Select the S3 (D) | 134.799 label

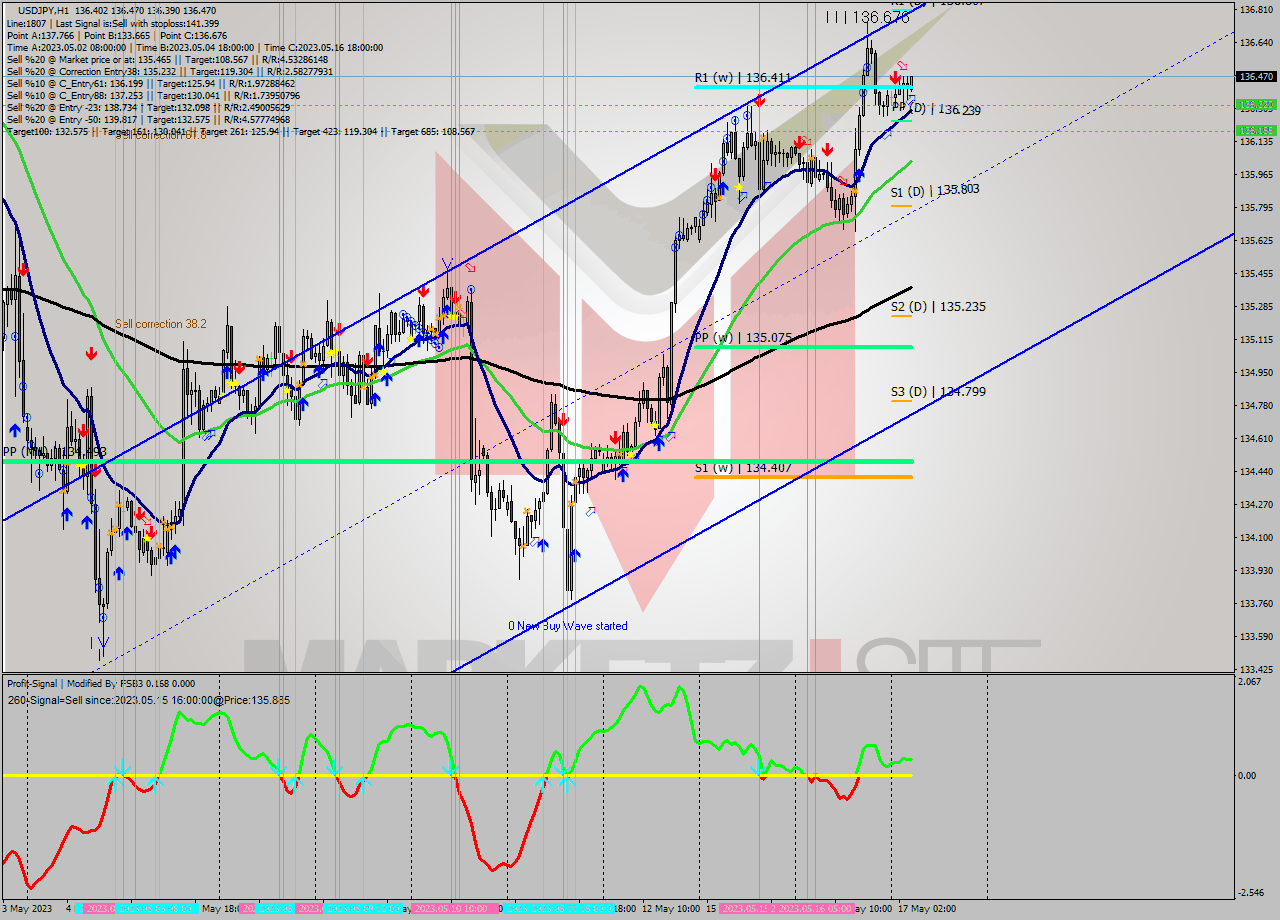pyautogui.click(x=938, y=391)
